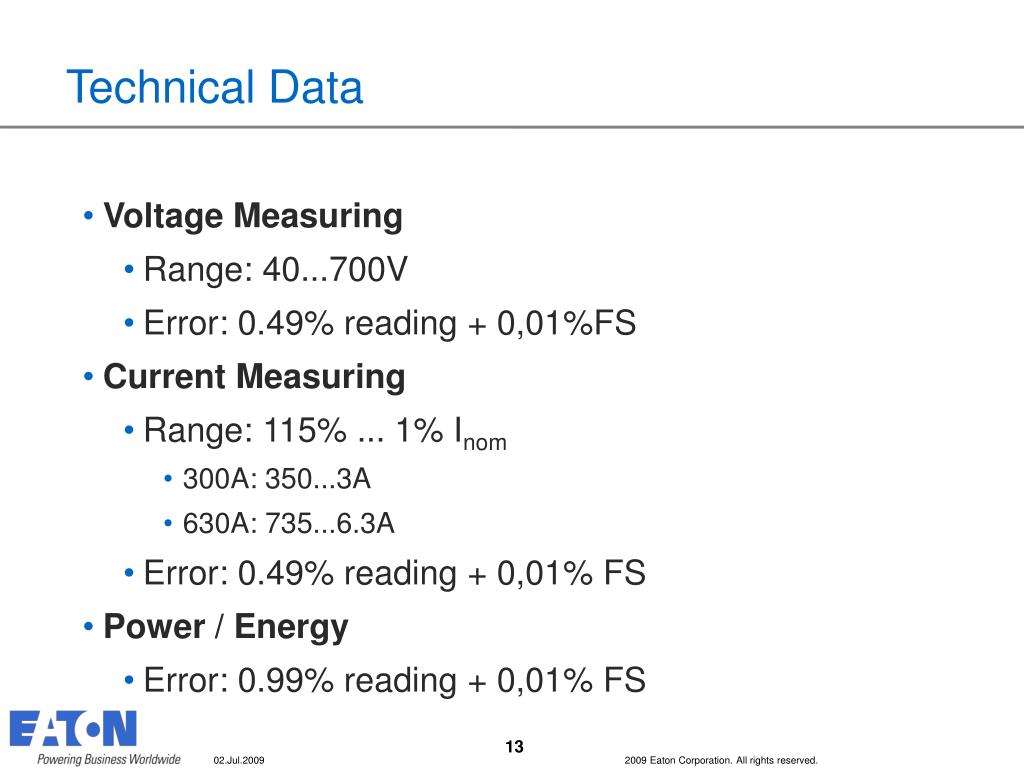Click the page number 13
The image size is (1024, 768).
coord(515,746)
